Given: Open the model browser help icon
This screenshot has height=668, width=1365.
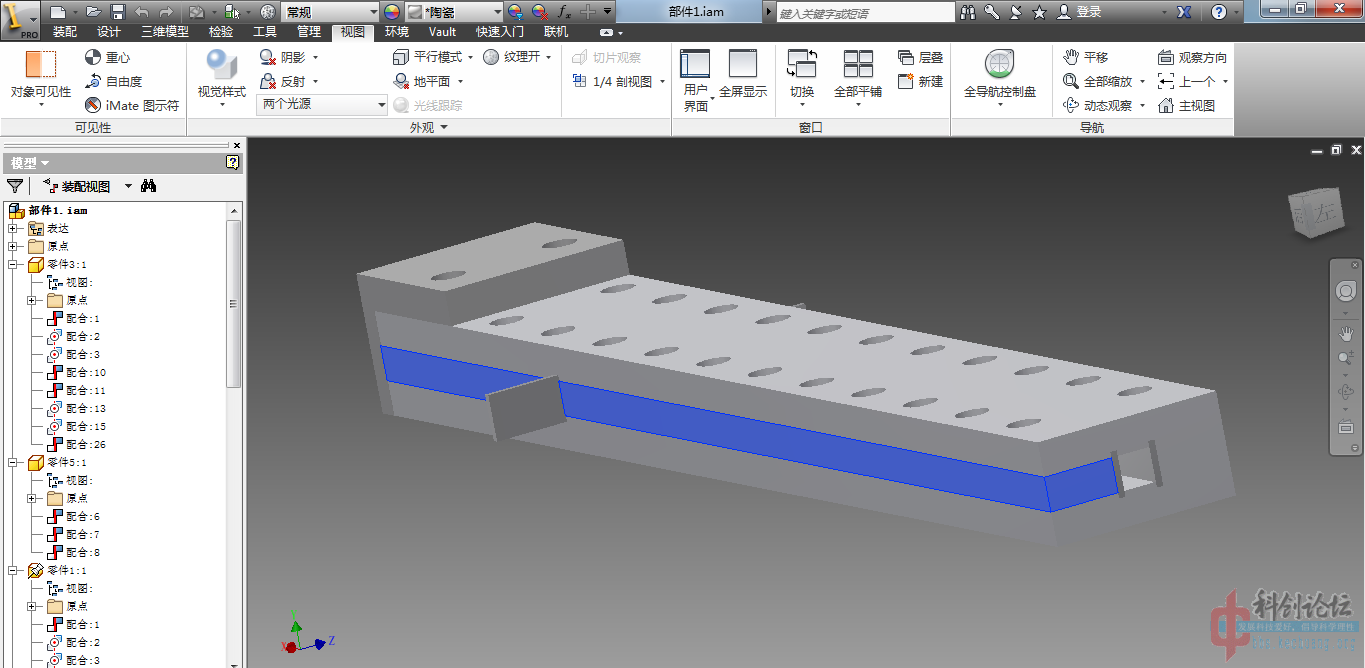Looking at the screenshot, I should [232, 162].
